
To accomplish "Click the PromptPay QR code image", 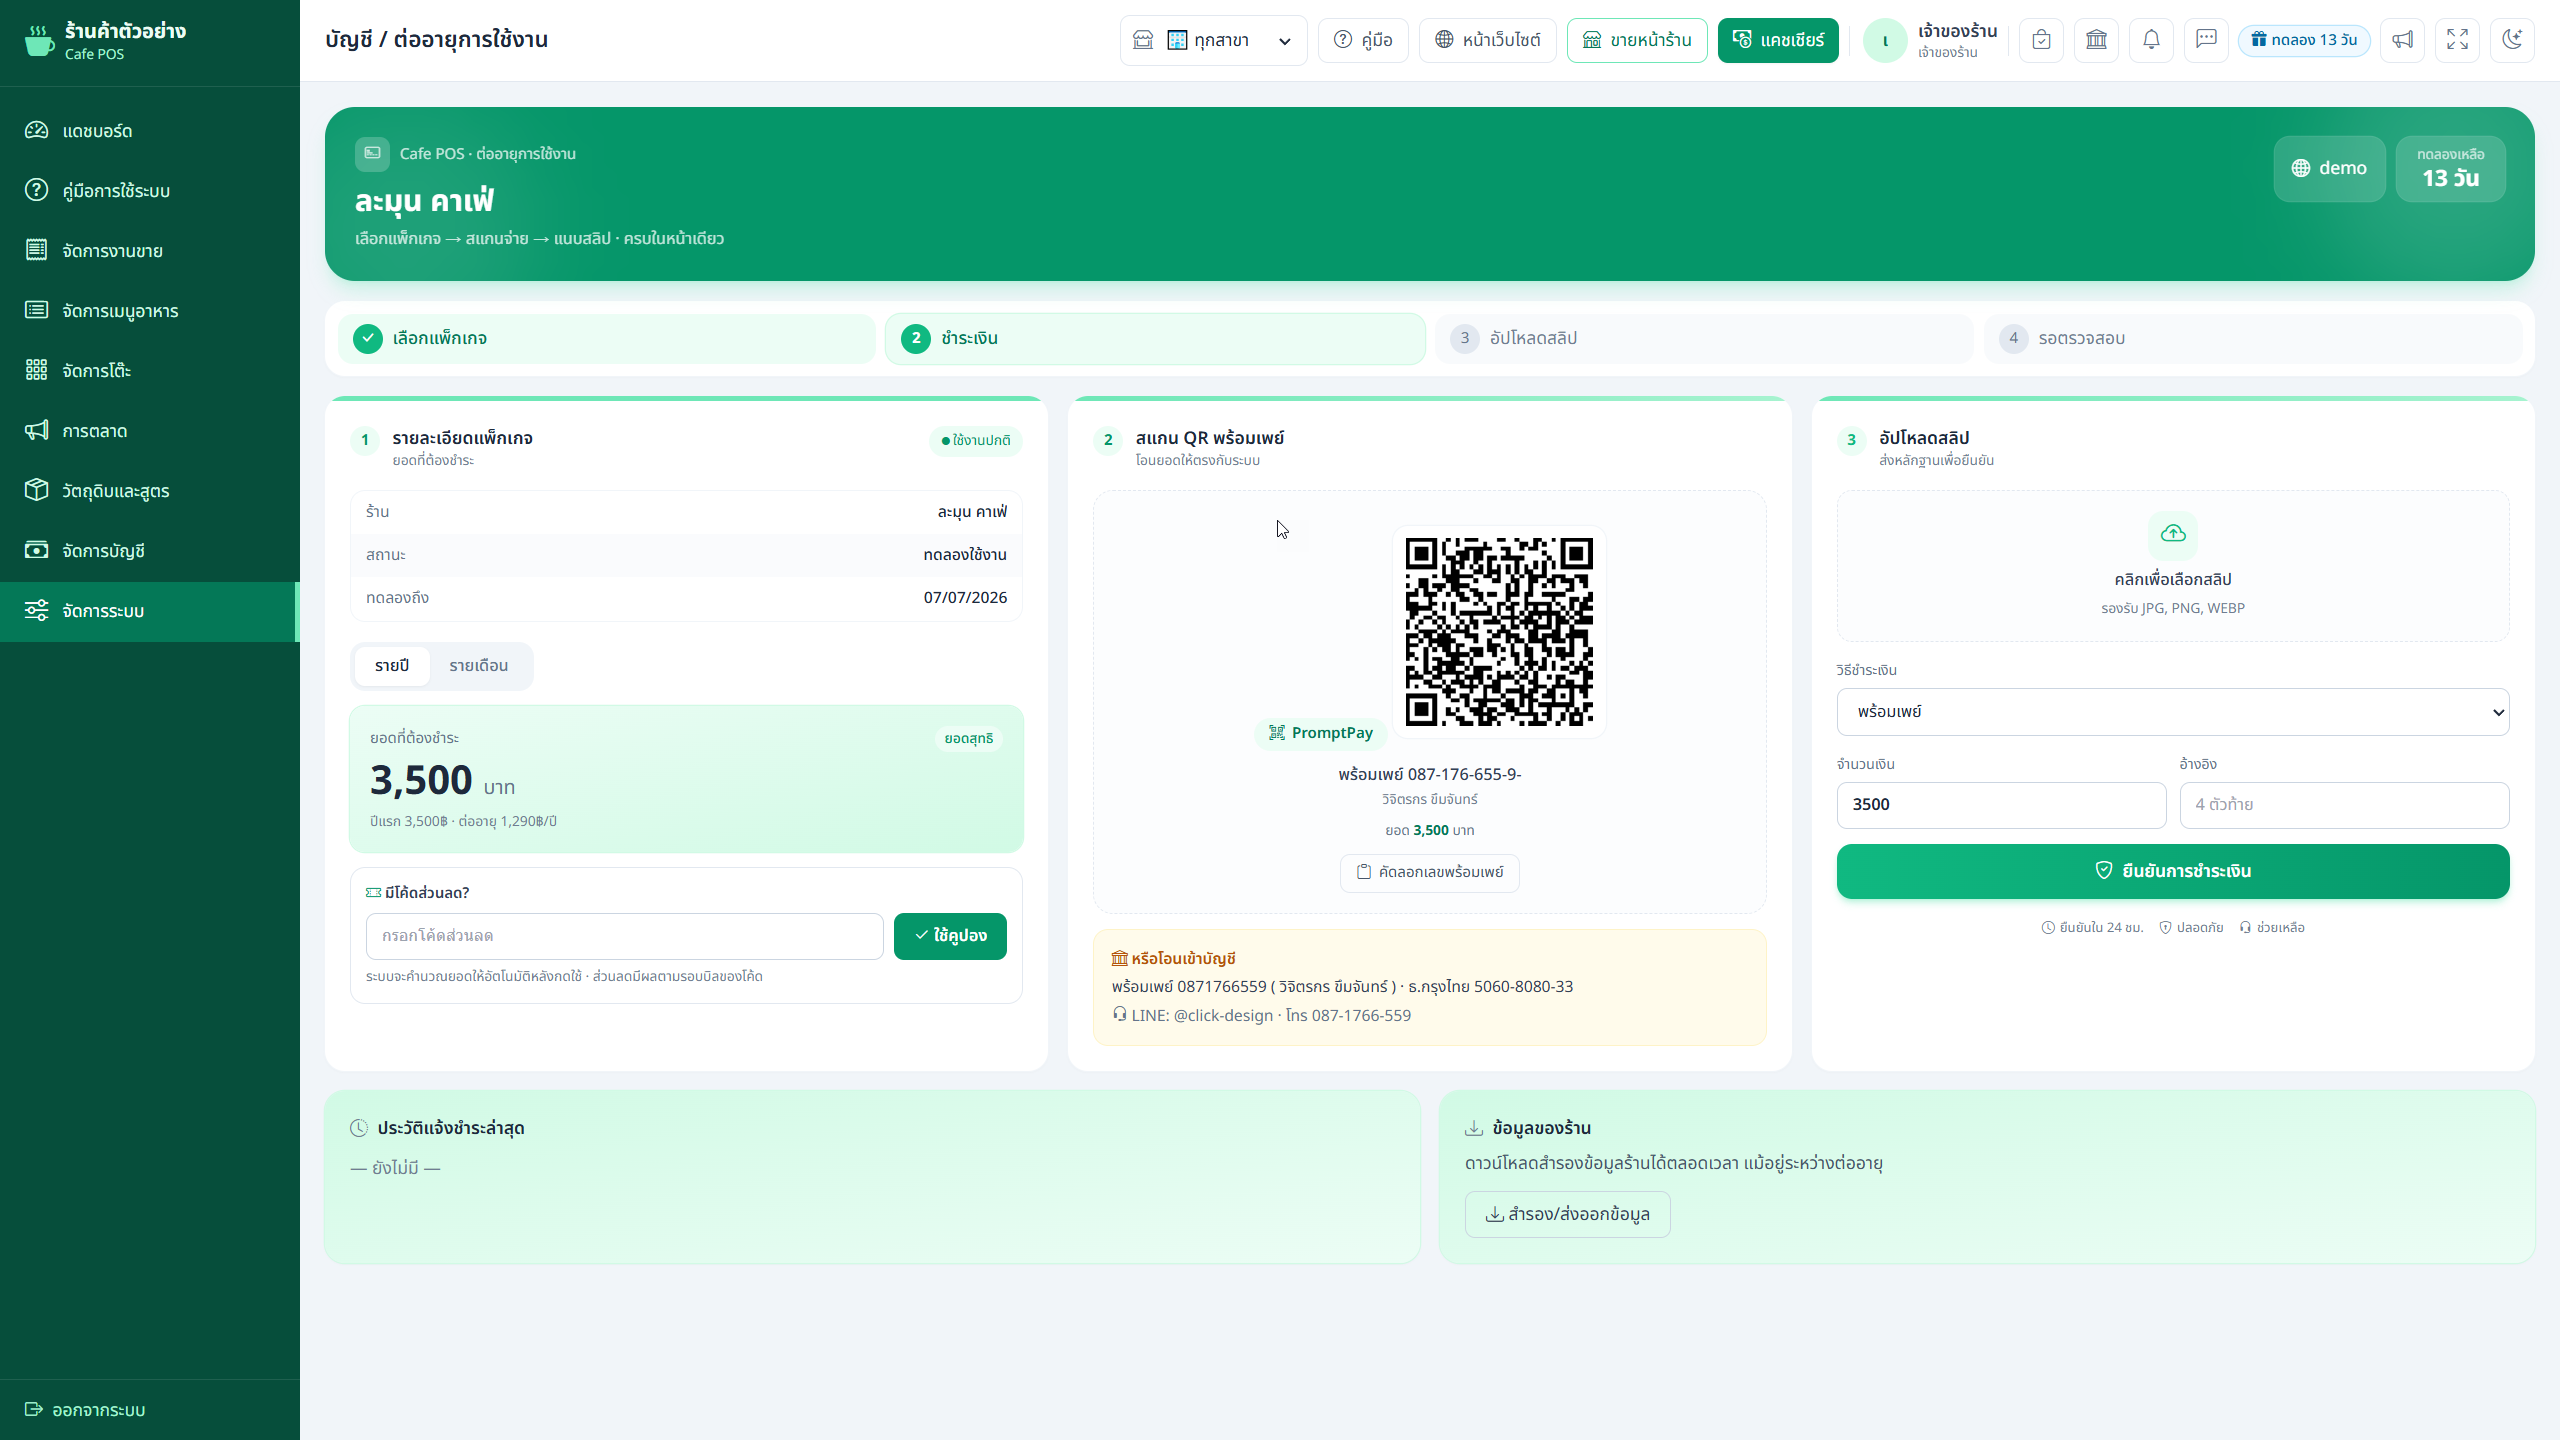I will click(1499, 632).
